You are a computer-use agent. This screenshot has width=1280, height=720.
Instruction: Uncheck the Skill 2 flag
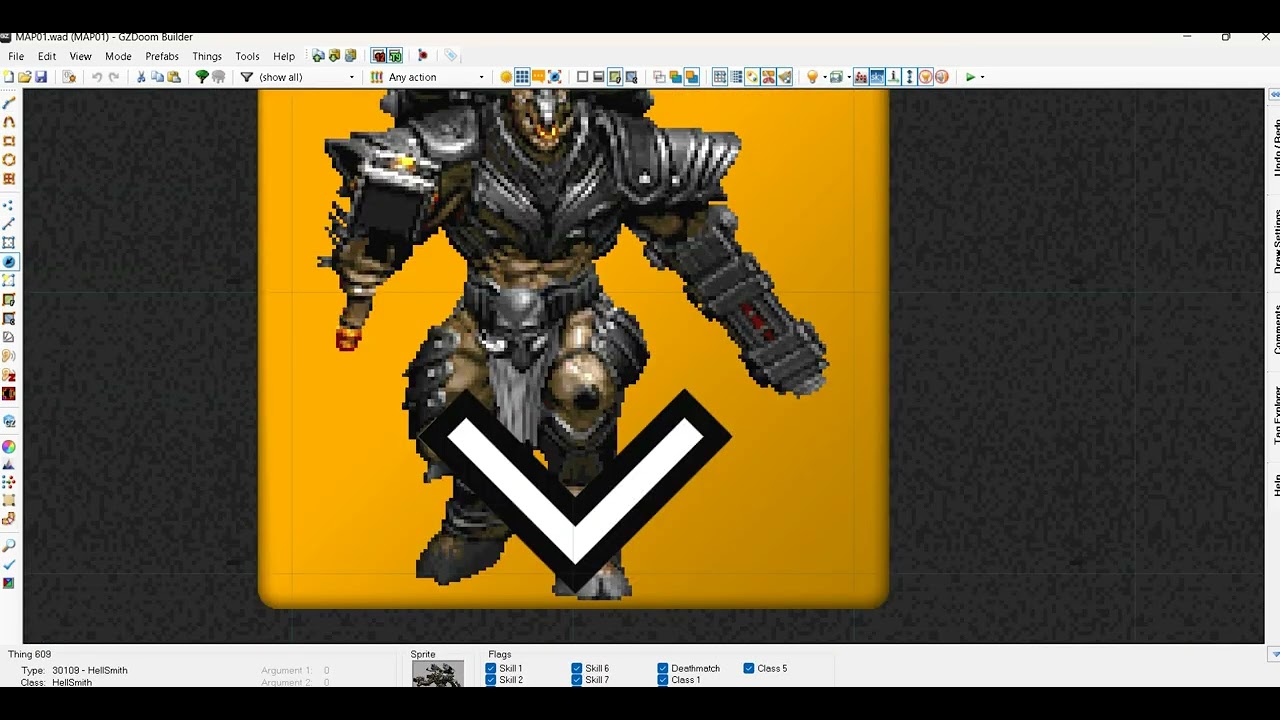pos(491,680)
